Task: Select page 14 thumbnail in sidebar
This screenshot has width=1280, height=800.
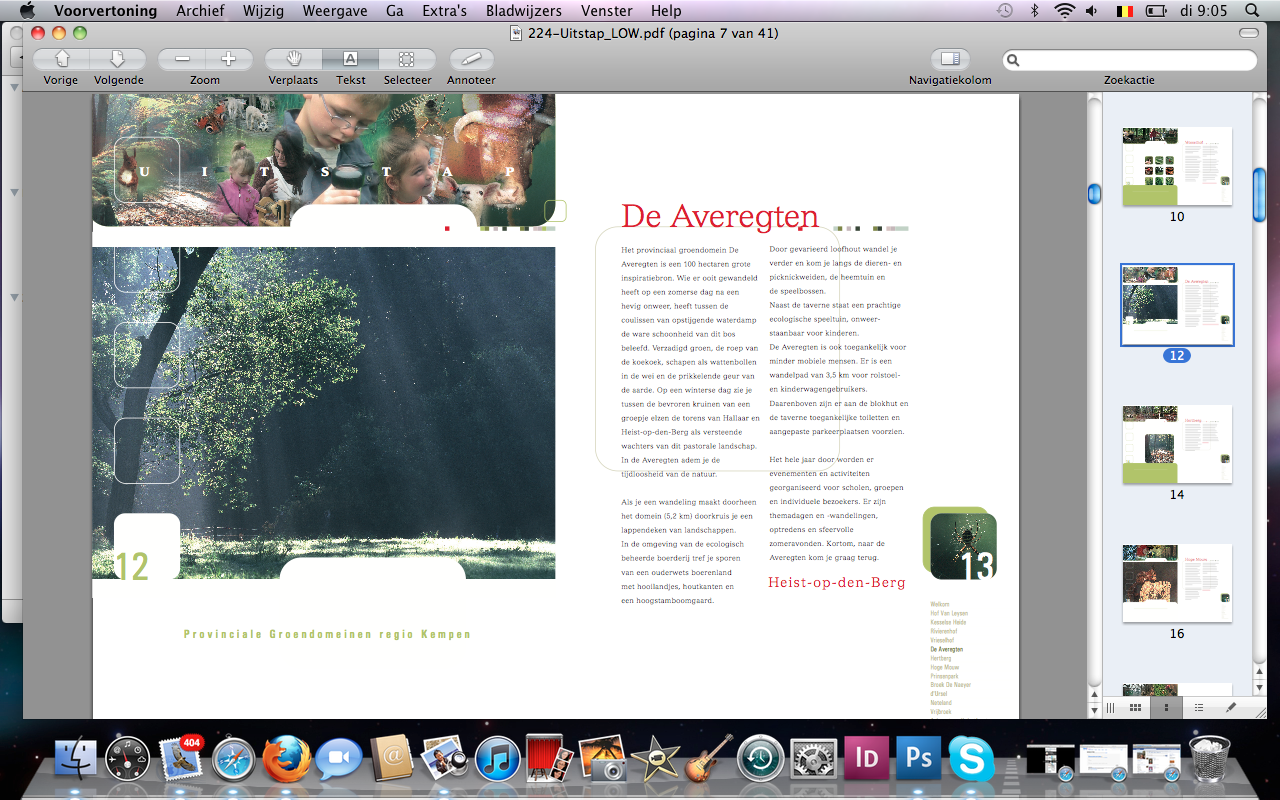Action: (x=1177, y=444)
